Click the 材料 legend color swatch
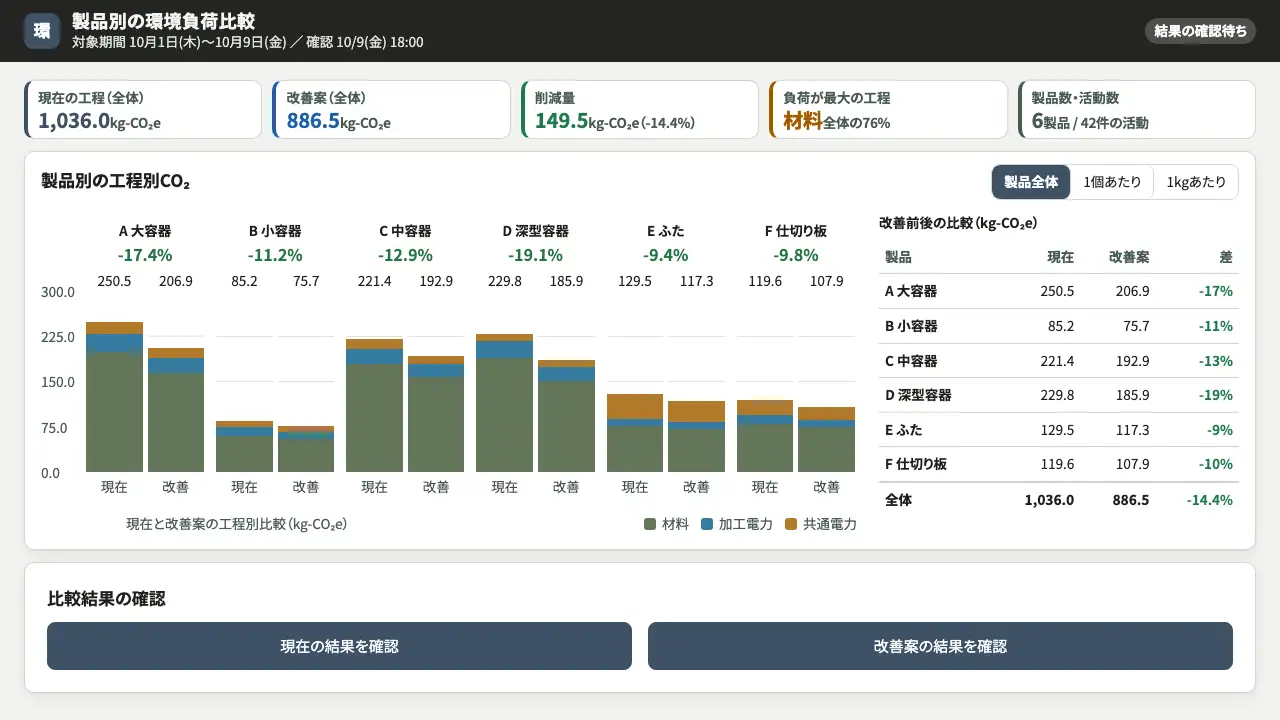Screen dimensions: 1280x720 650,524
